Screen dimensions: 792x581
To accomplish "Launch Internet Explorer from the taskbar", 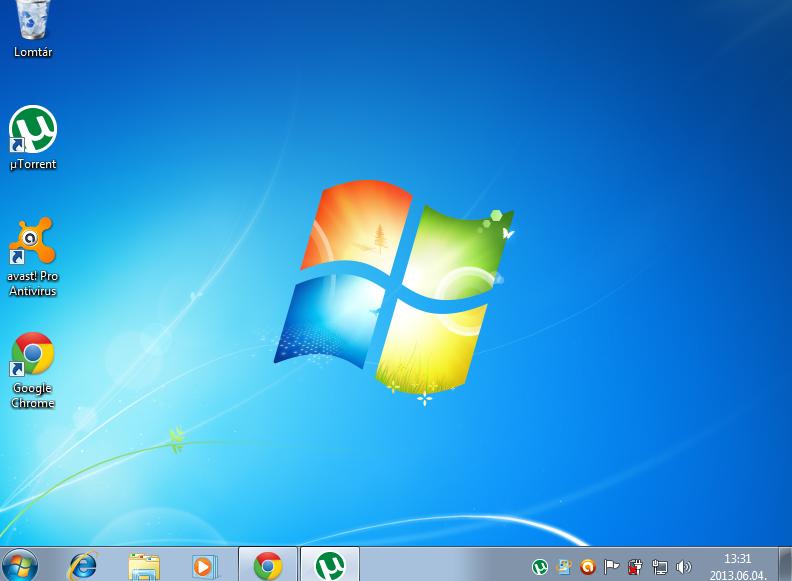I will [82, 565].
